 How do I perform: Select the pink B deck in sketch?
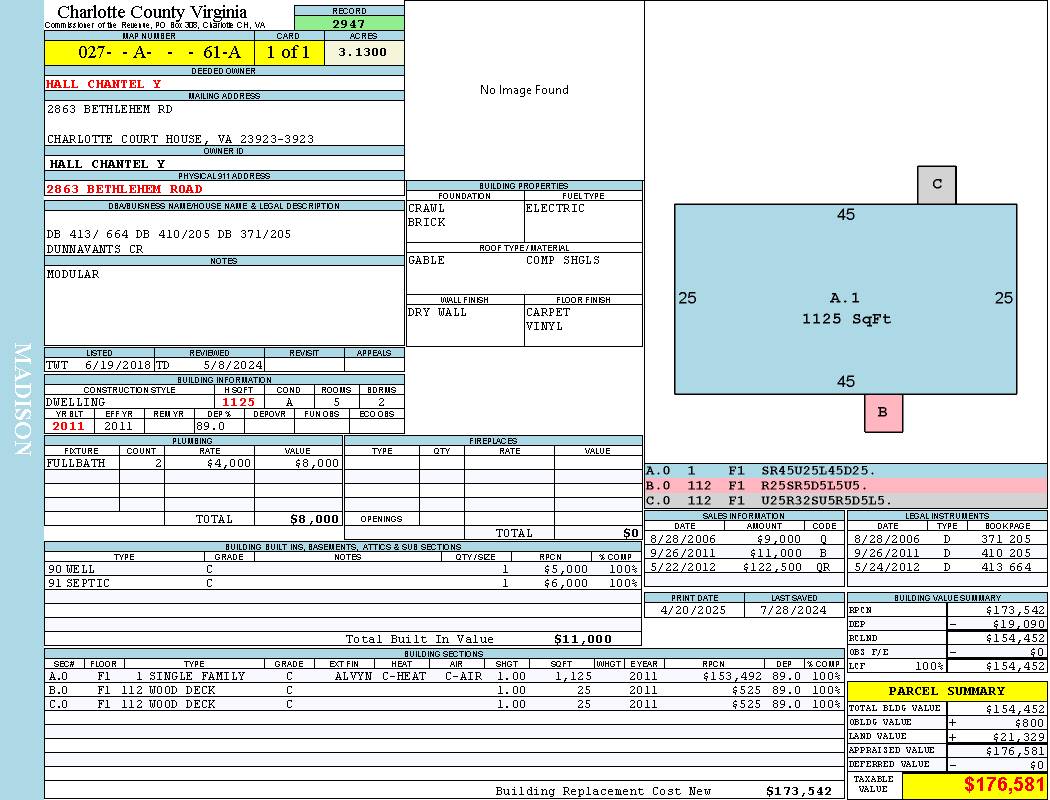click(x=882, y=412)
